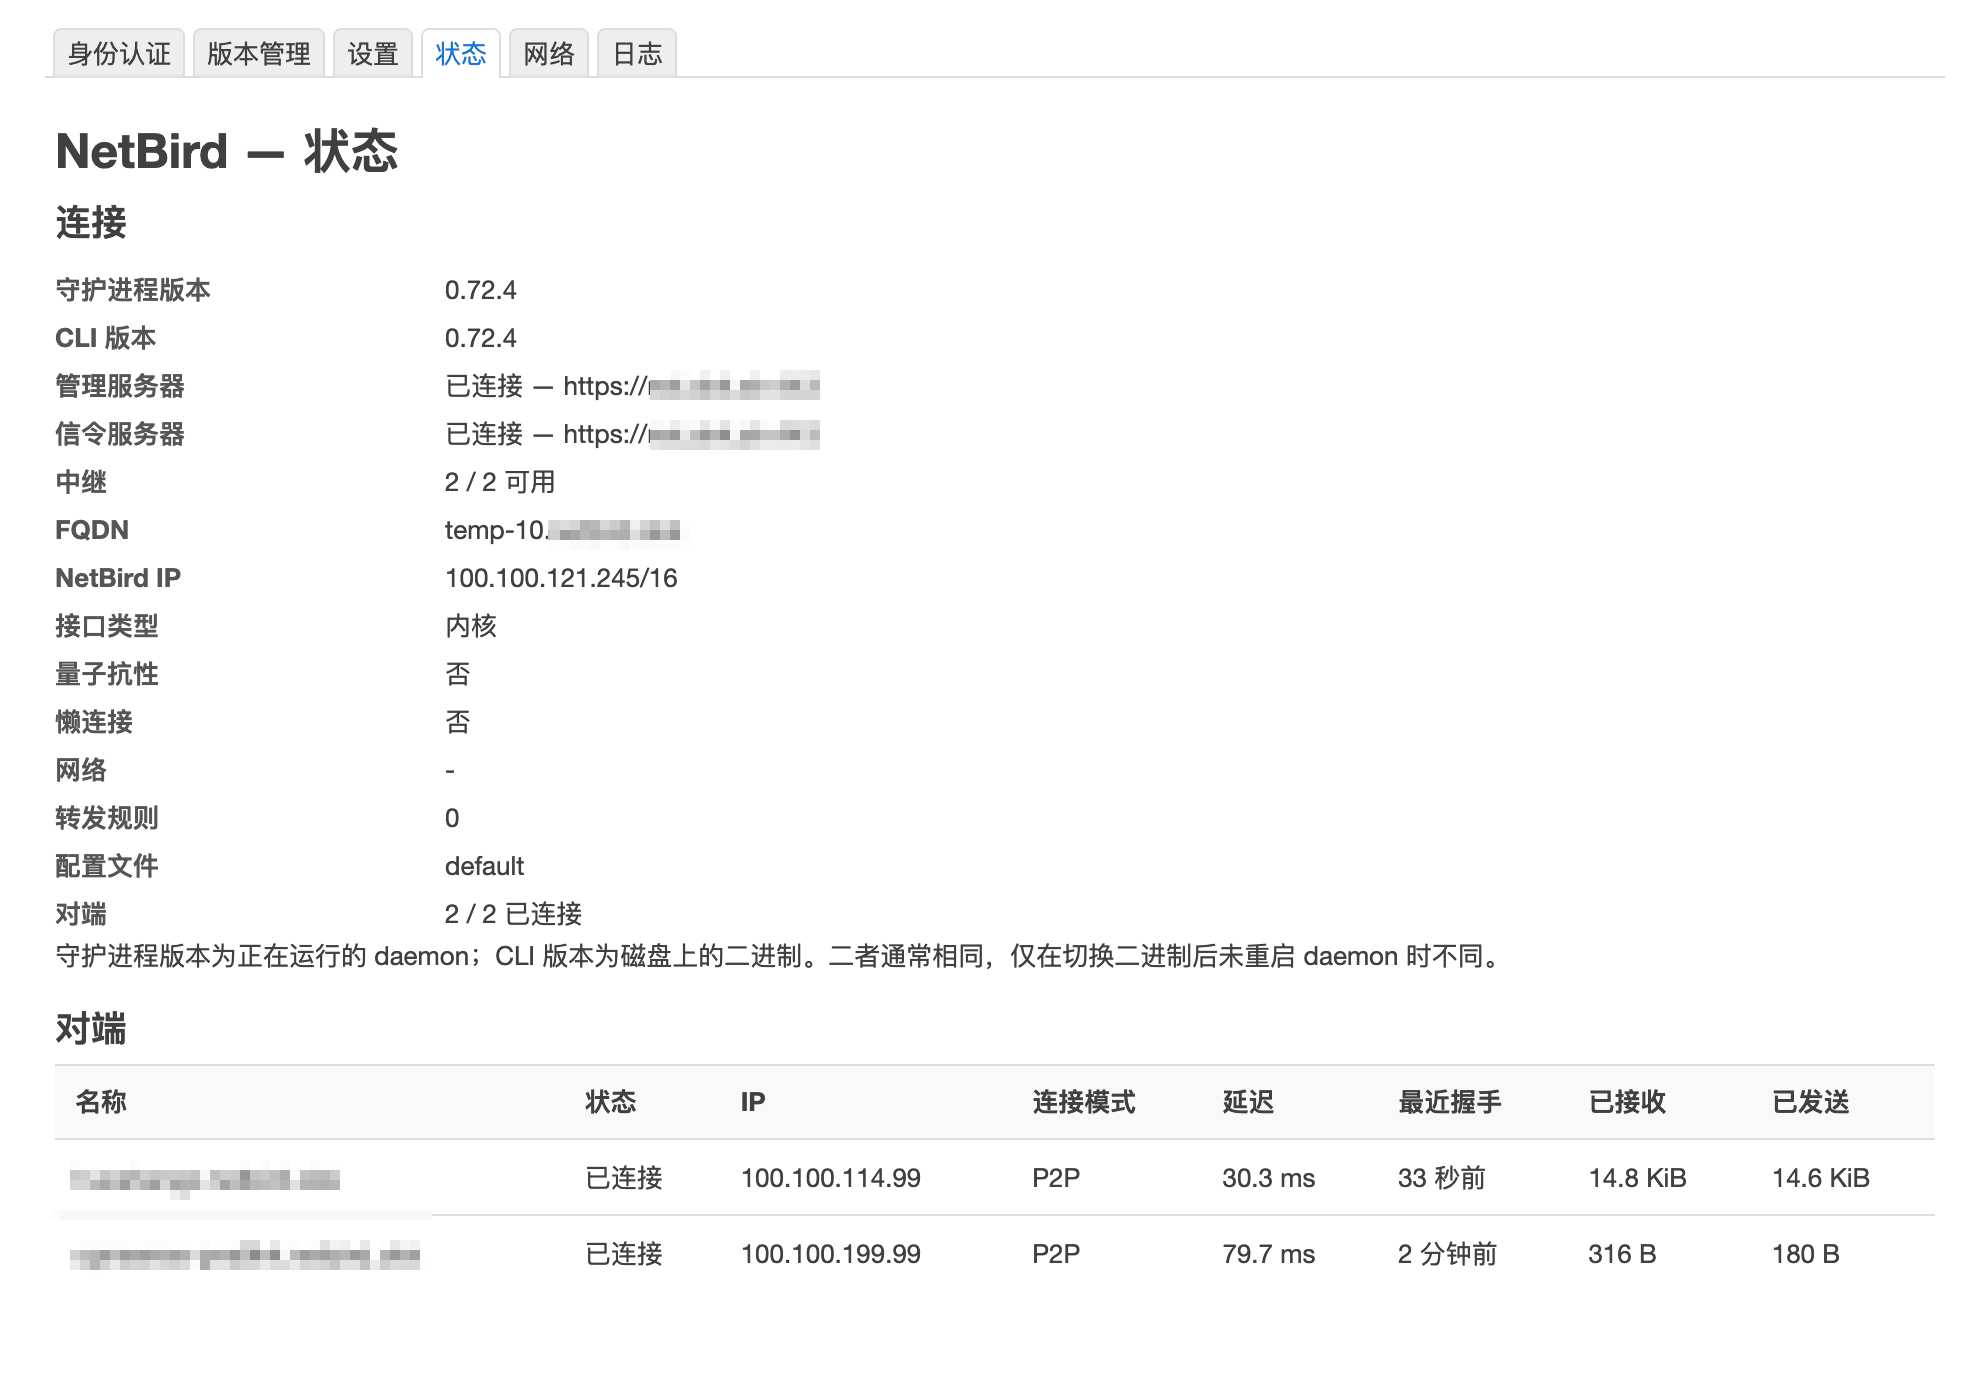
Task: Open the 设置 tab
Action: [373, 53]
